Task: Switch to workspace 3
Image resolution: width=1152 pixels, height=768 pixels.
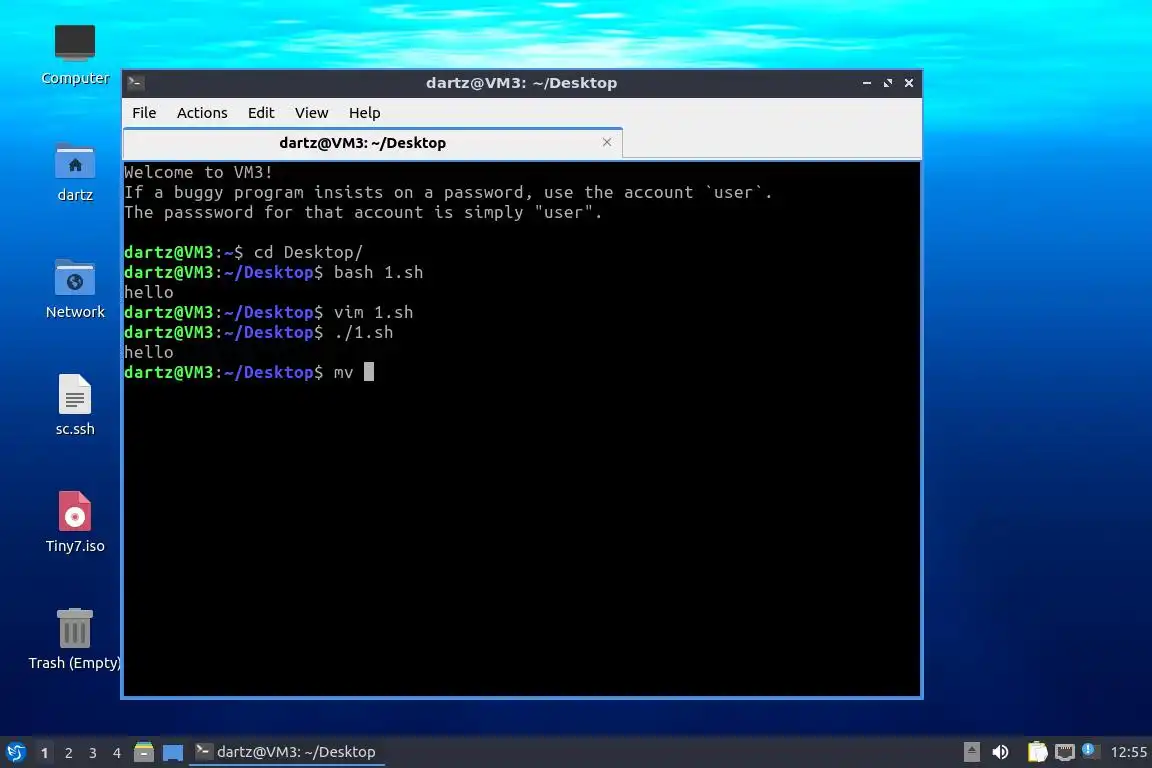Action: tap(93, 753)
